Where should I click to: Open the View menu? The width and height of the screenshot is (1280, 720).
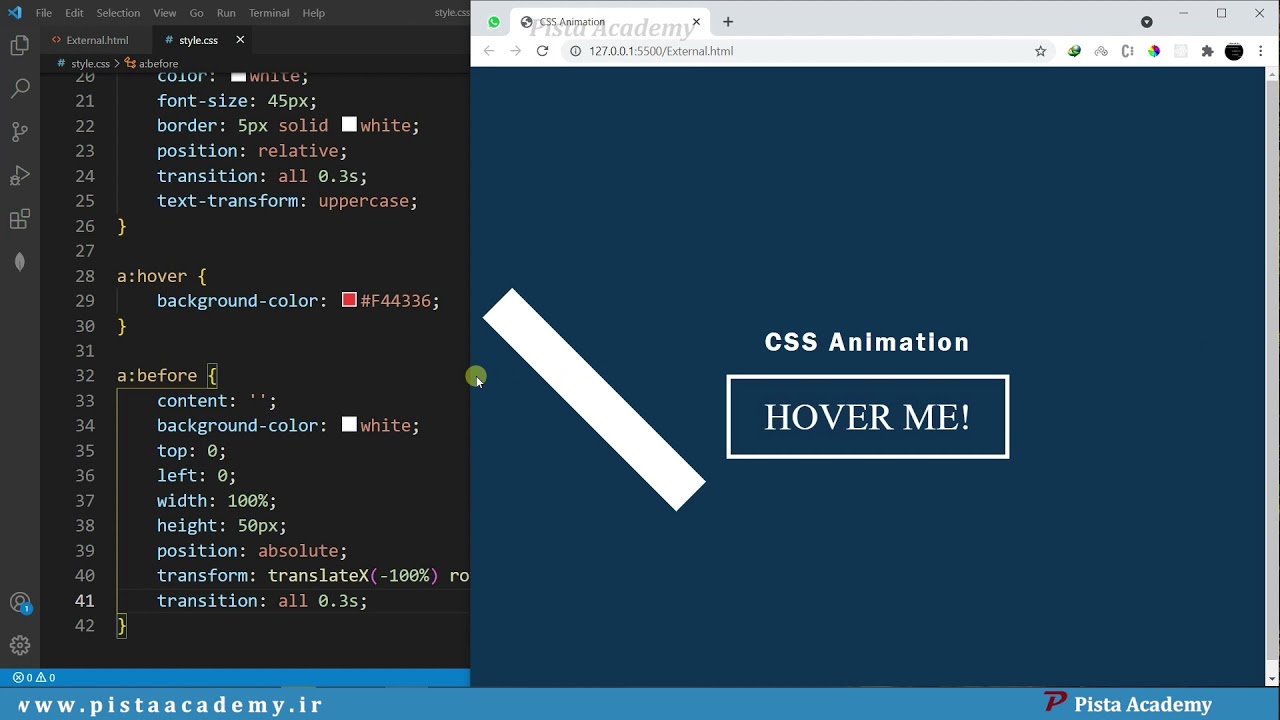pos(165,13)
